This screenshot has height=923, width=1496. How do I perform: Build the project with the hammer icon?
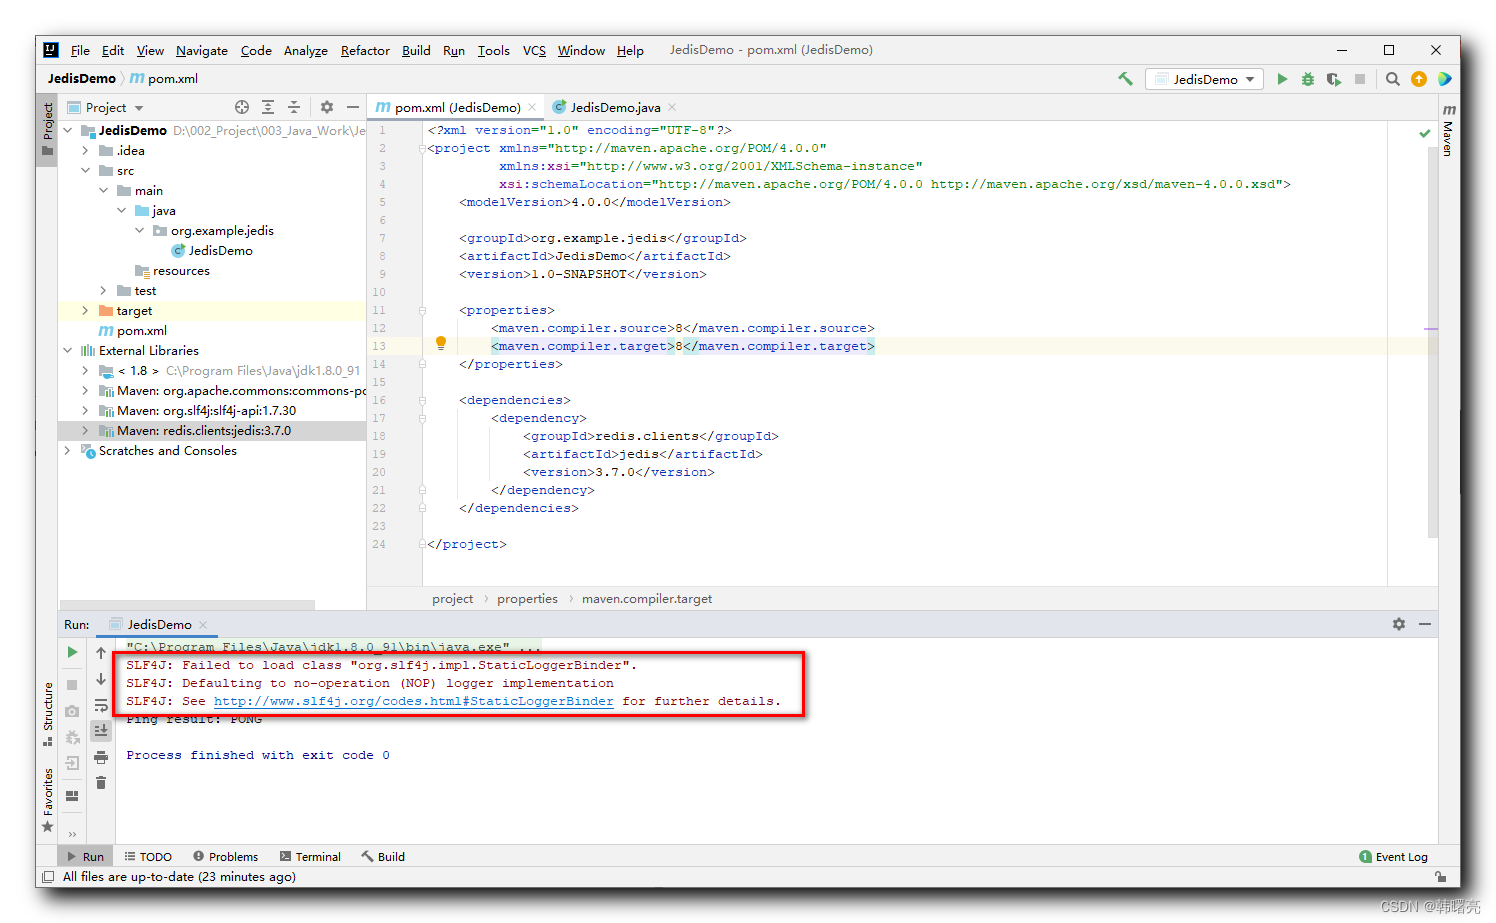point(1125,79)
